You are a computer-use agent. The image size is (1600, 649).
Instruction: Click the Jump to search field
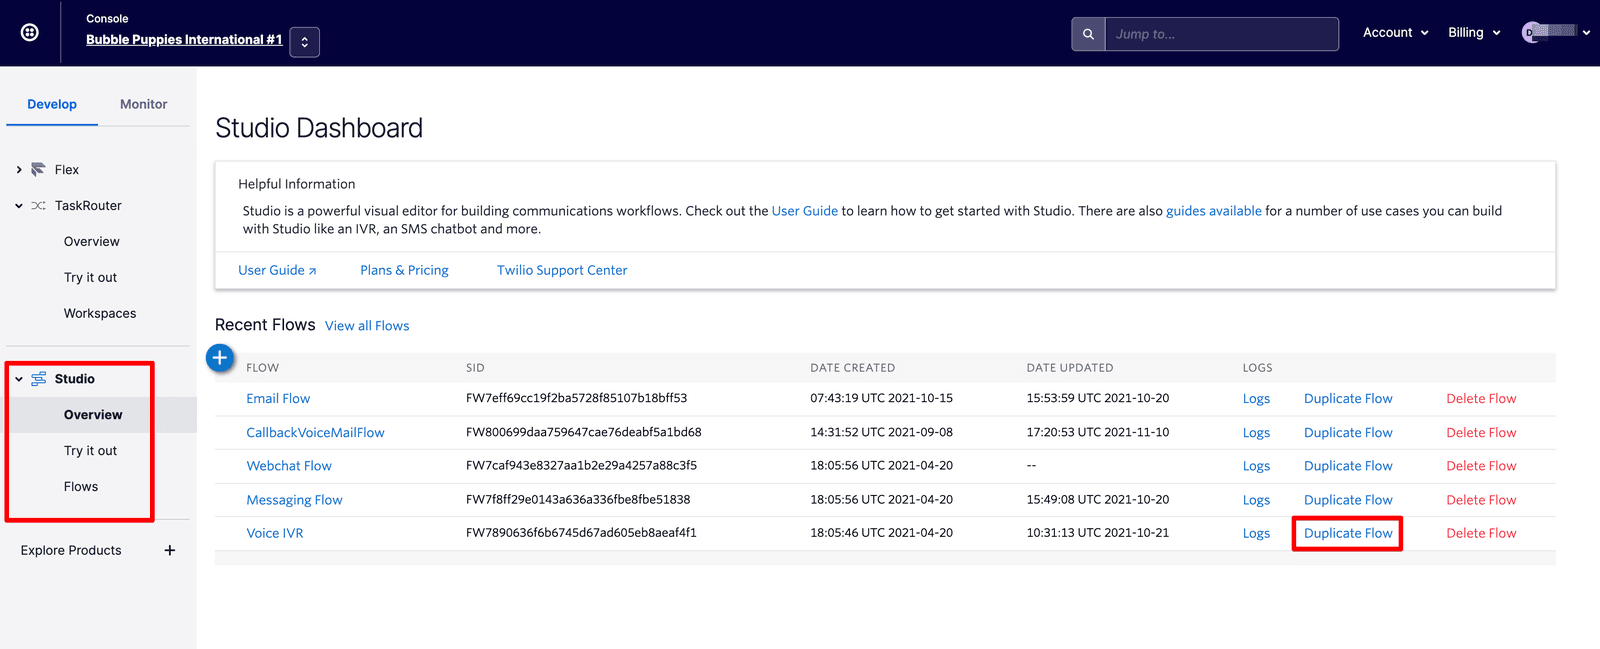[x=1220, y=34]
